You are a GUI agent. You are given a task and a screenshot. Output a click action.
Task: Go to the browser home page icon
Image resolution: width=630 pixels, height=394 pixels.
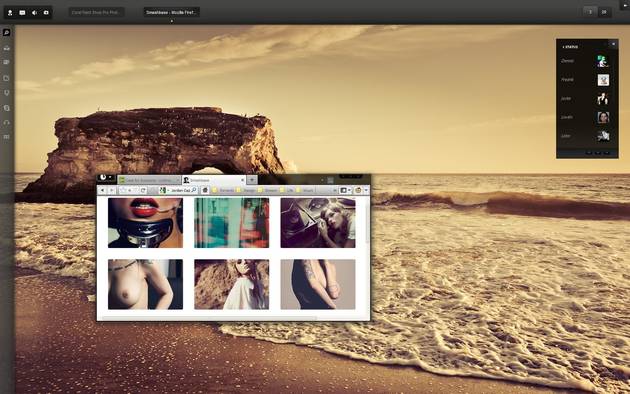[205, 190]
